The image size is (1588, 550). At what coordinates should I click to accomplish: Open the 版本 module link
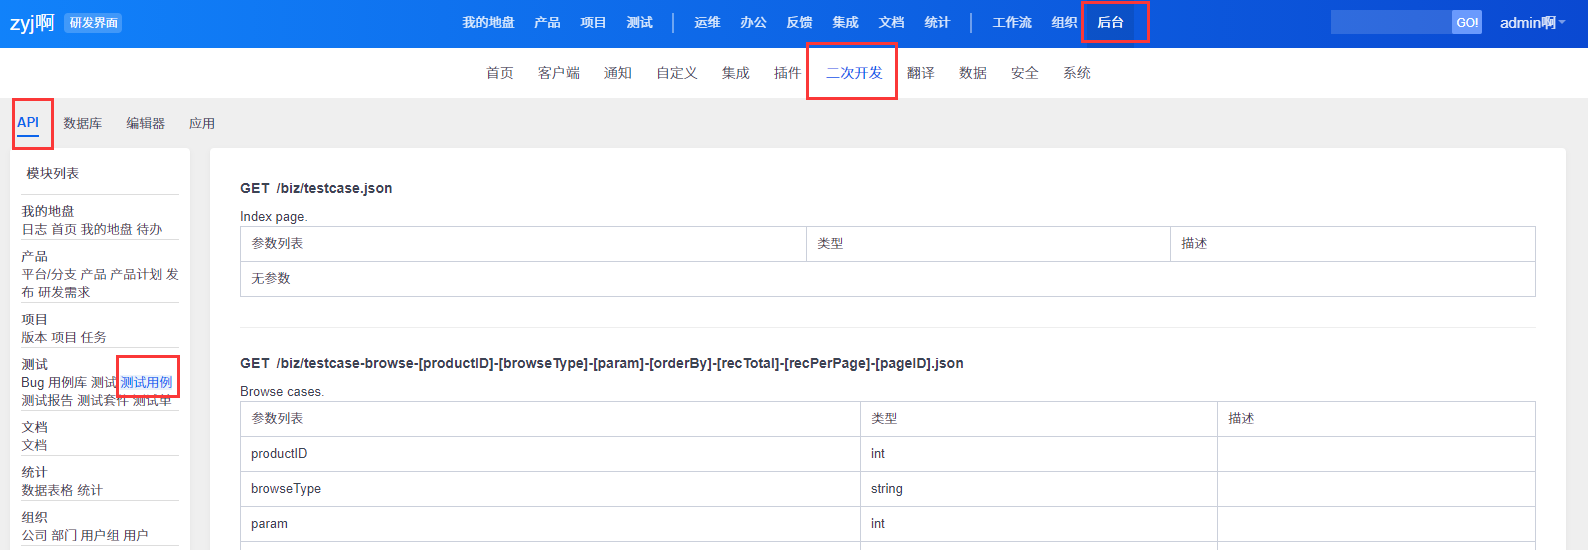tap(34, 337)
